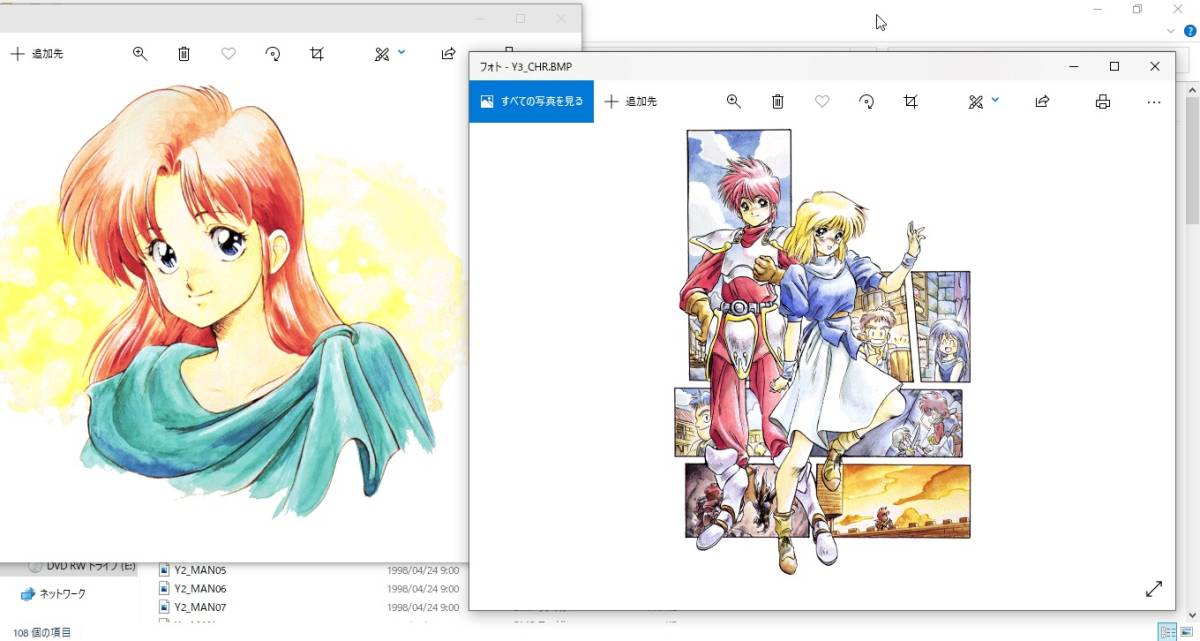
Task: Click date 1998/04/24 9:00 of Y2_MAN07
Action: (423, 607)
